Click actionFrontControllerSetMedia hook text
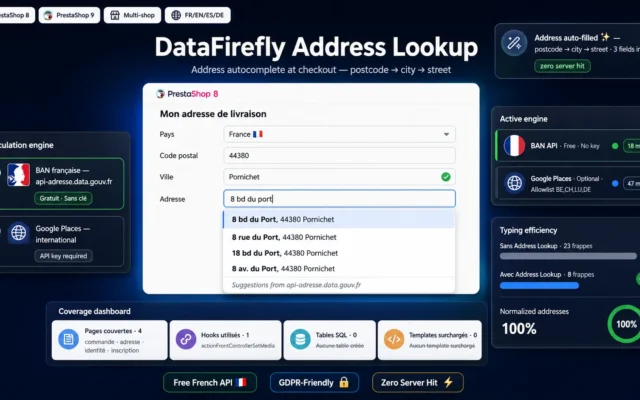The height and width of the screenshot is (400, 640). [x=238, y=346]
